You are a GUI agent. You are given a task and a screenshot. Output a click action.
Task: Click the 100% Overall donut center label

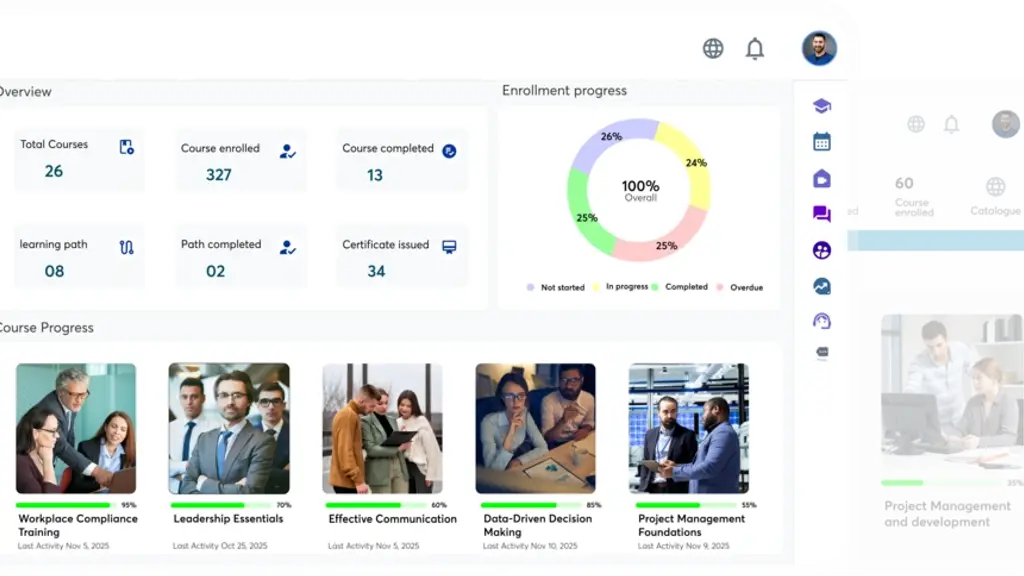(x=640, y=190)
